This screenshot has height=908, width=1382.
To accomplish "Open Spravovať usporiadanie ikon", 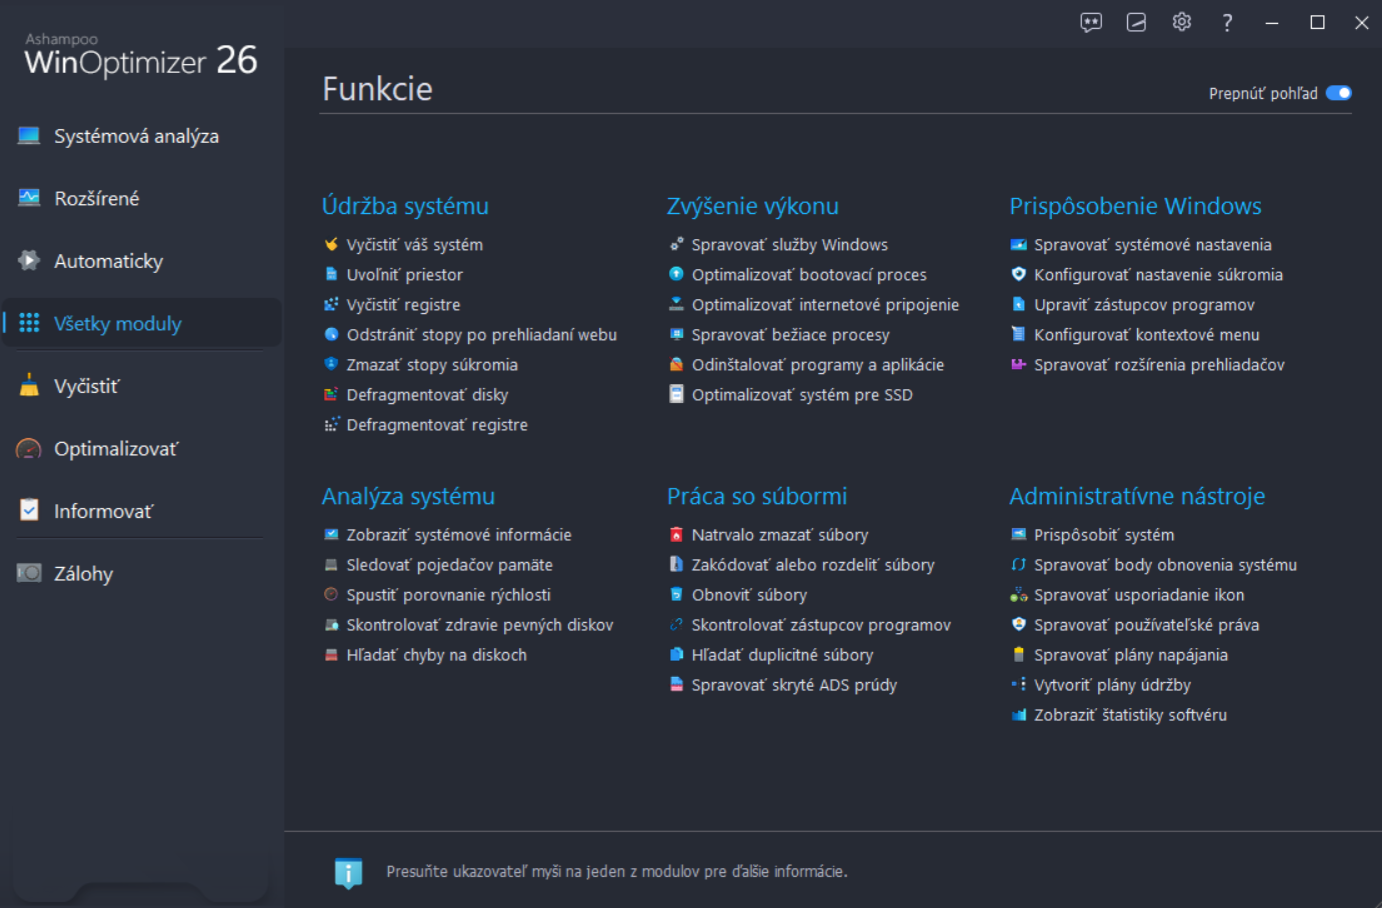I will pyautogui.click(x=1139, y=595).
